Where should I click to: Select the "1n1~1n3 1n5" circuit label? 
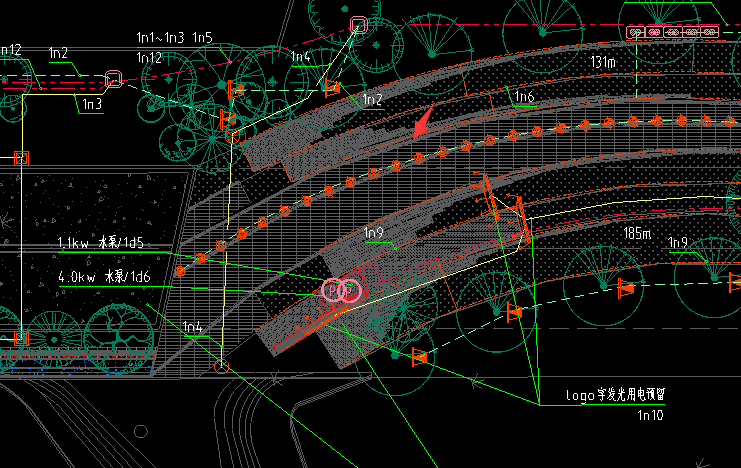pyautogui.click(x=174, y=38)
